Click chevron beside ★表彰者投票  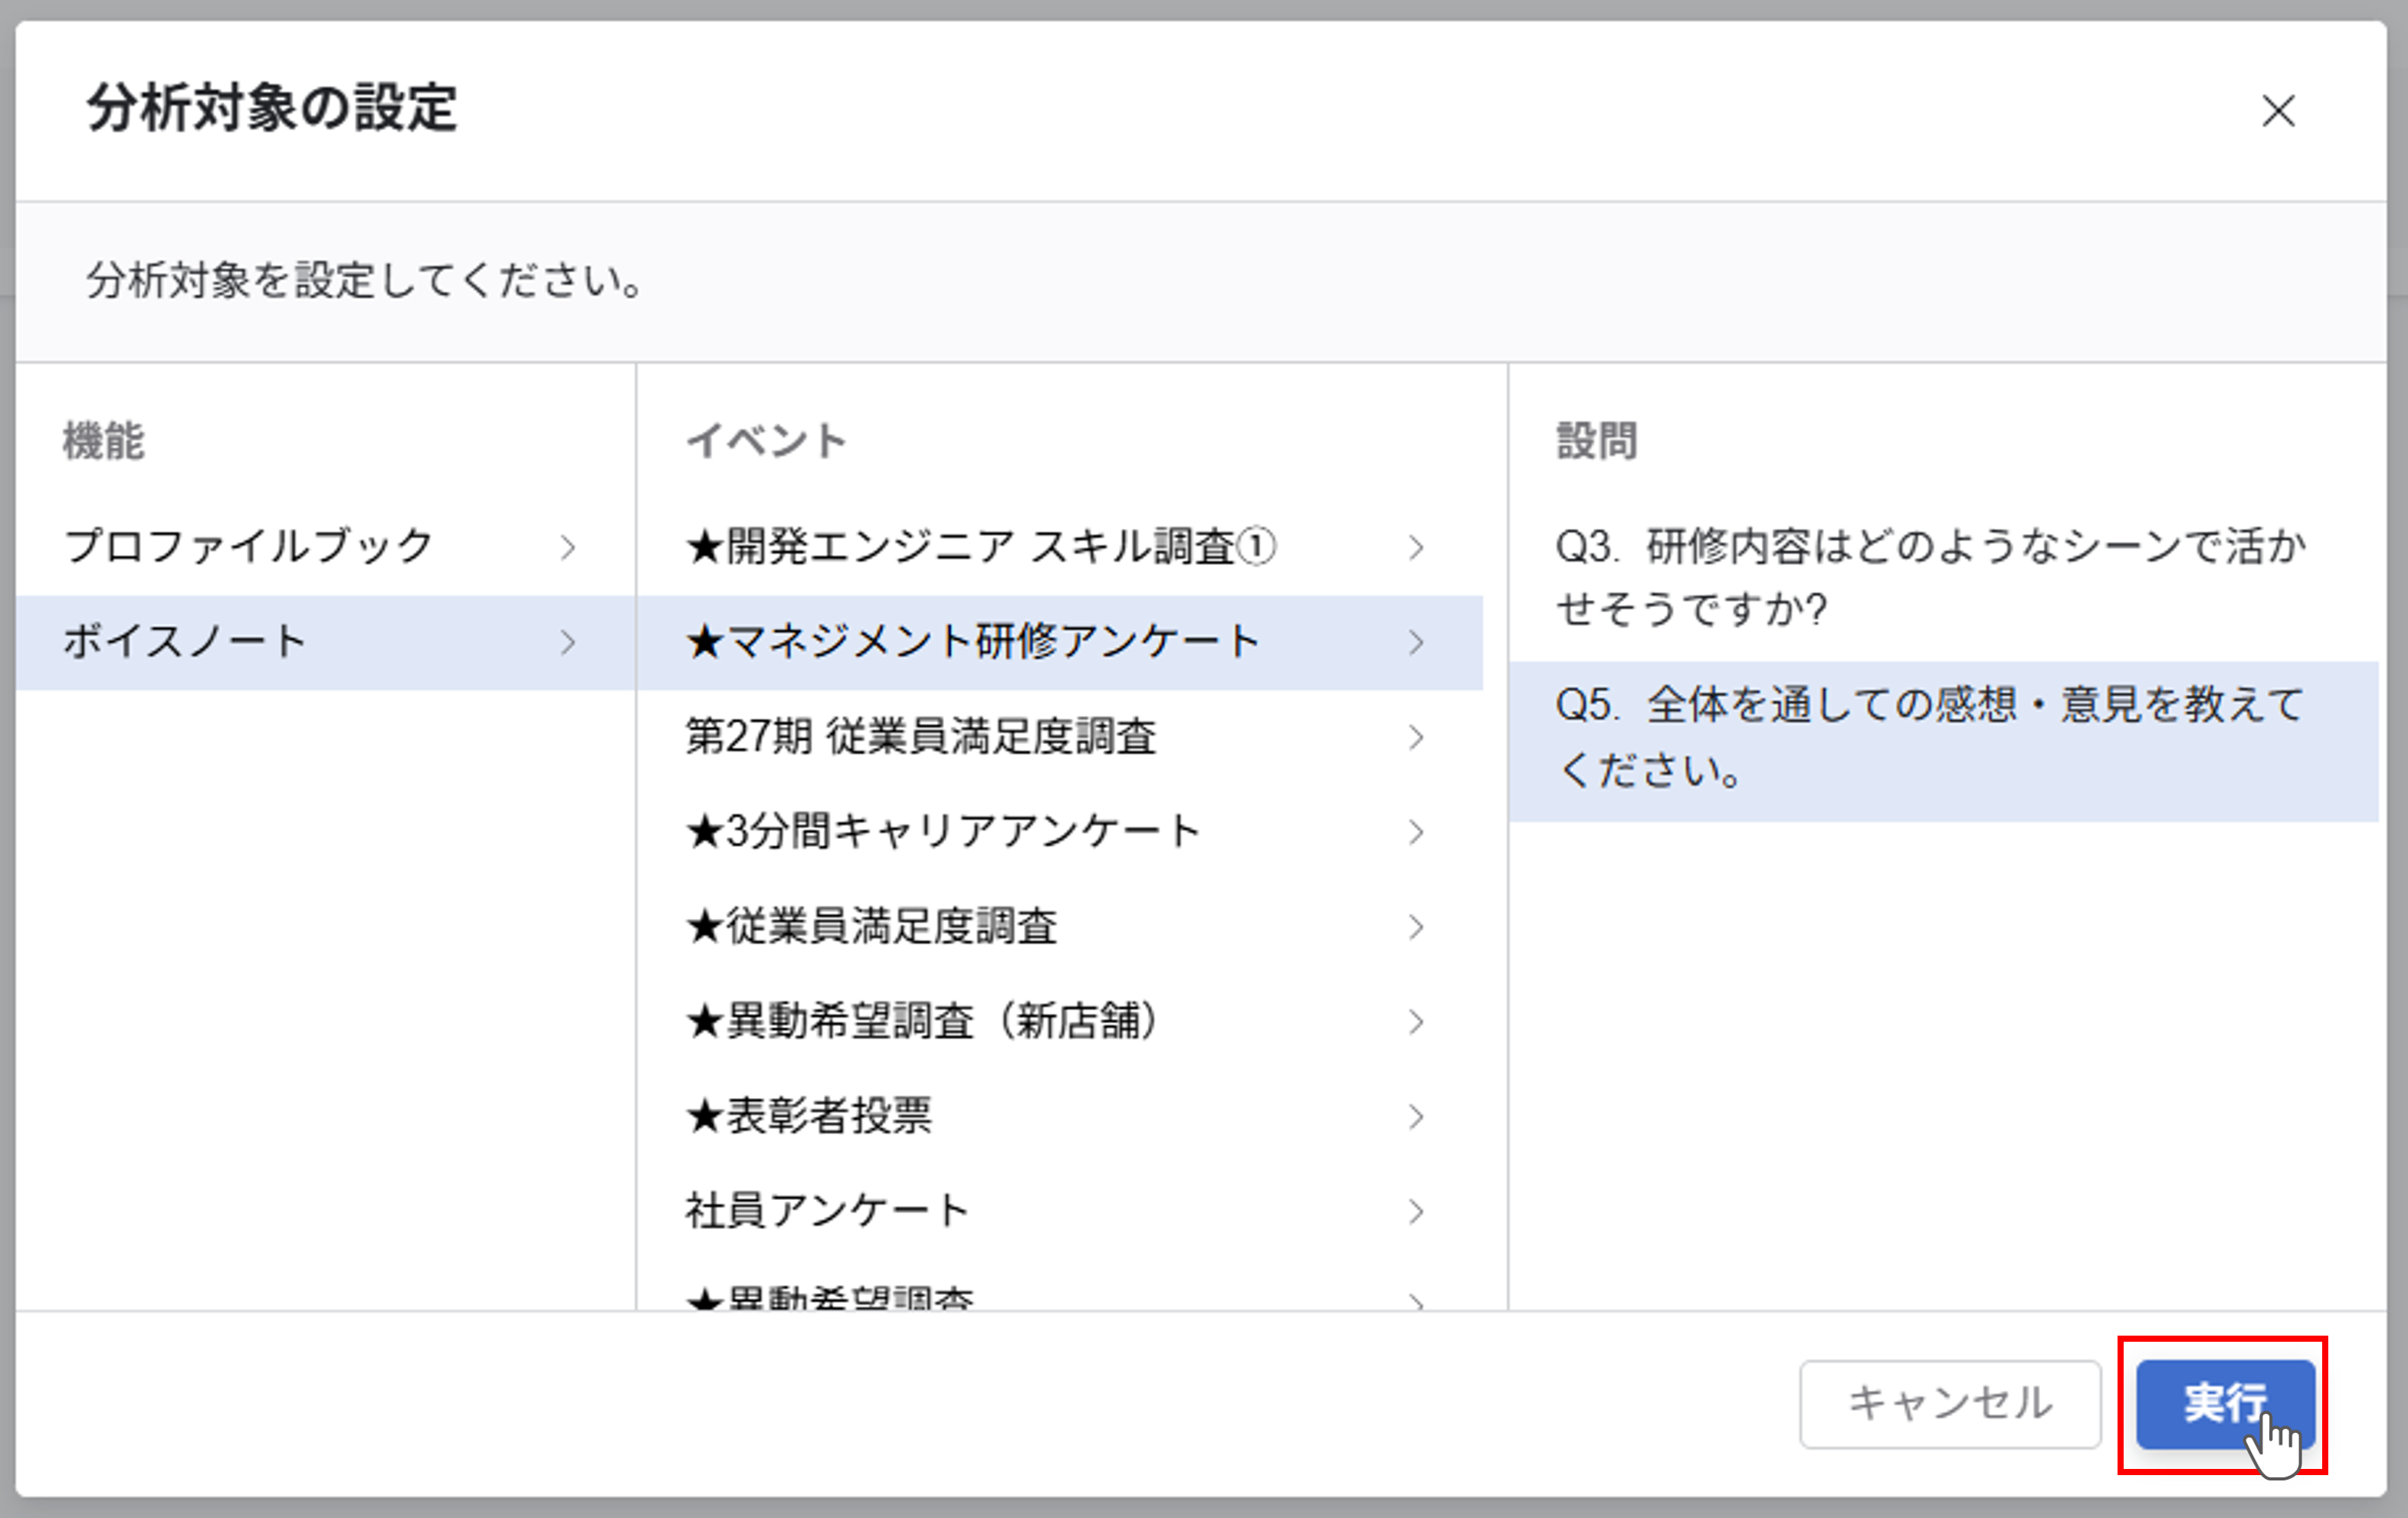(x=1415, y=1117)
